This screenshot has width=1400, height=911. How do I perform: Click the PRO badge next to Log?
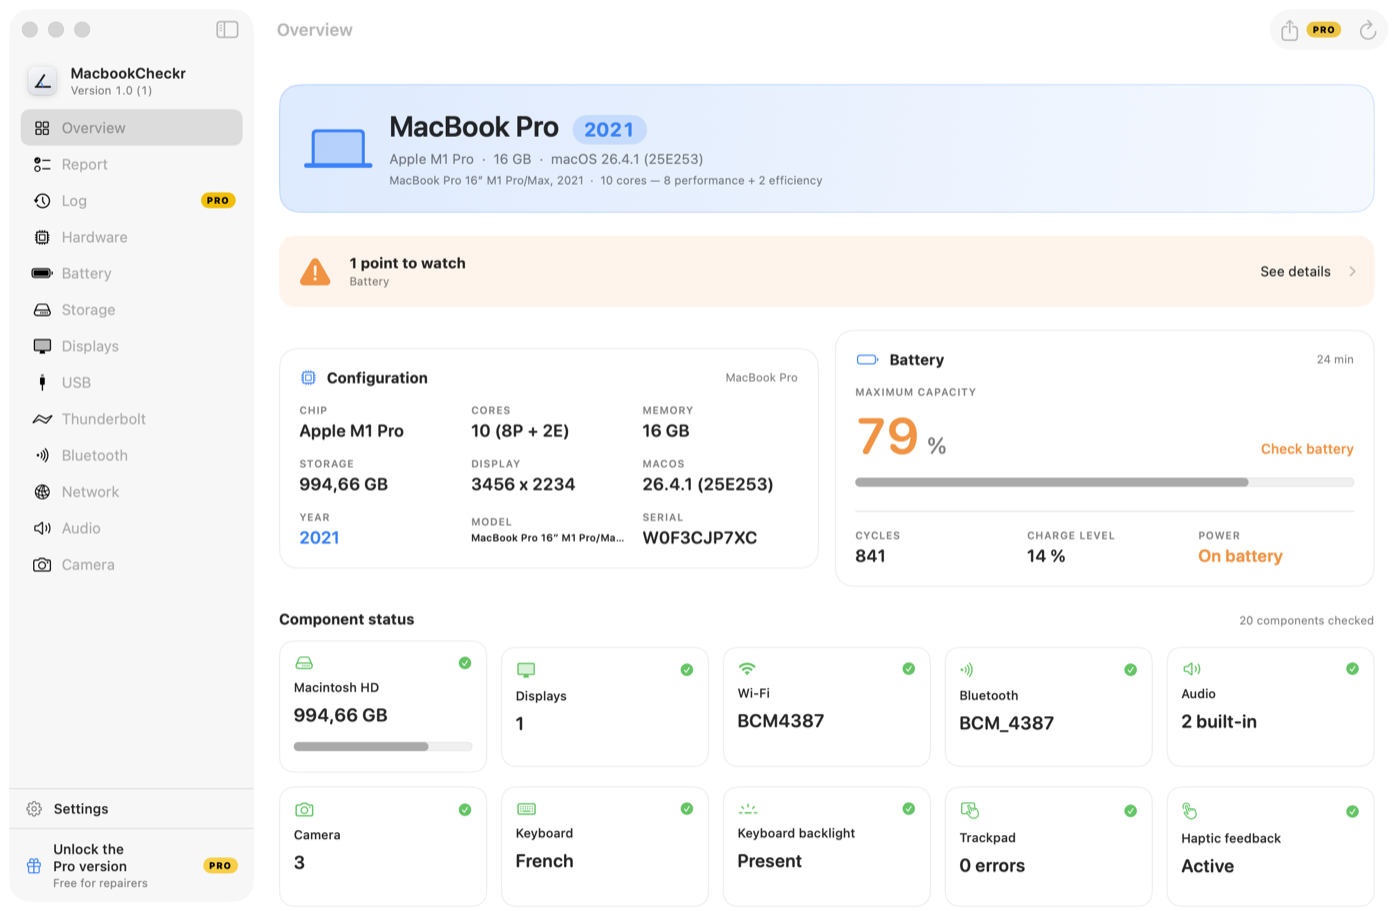(x=218, y=201)
